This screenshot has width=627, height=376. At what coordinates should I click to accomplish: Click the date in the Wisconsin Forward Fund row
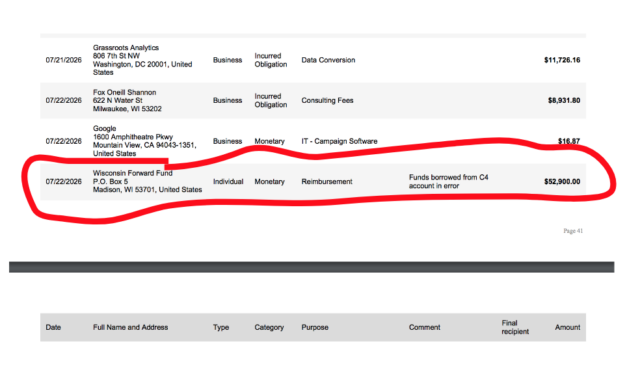64,182
